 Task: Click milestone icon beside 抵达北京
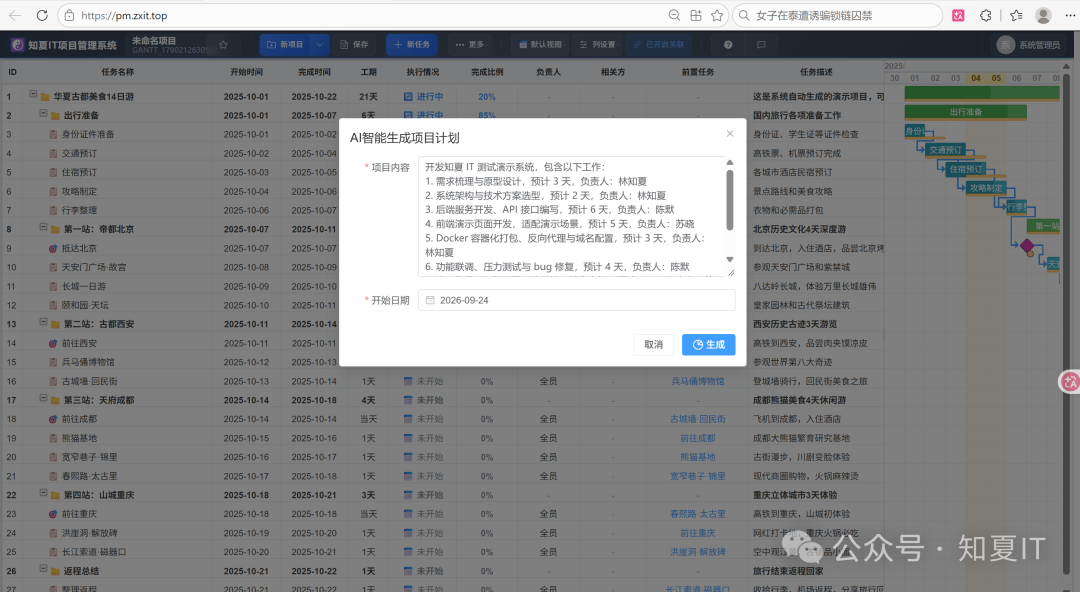tap(53, 248)
